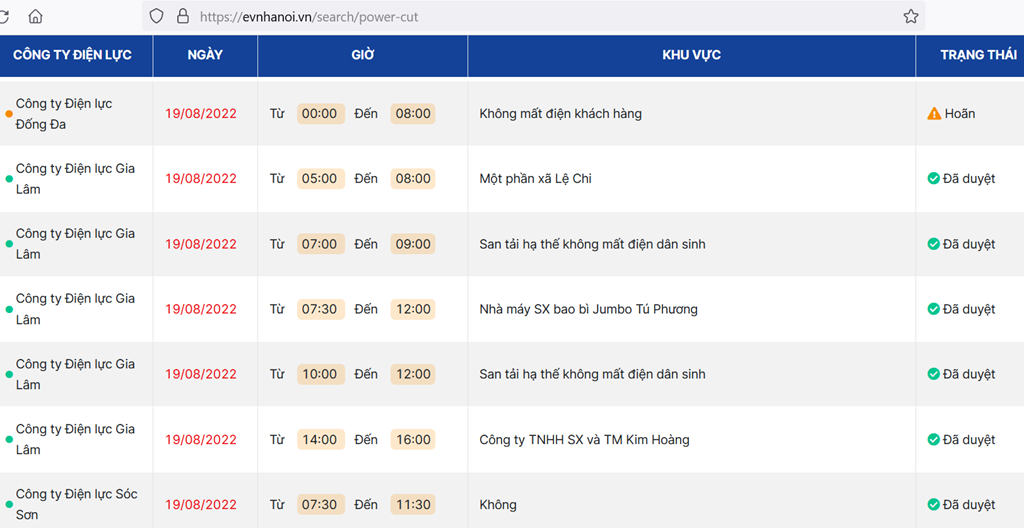
Task: Click the 00:00 start time badge
Action: [320, 114]
